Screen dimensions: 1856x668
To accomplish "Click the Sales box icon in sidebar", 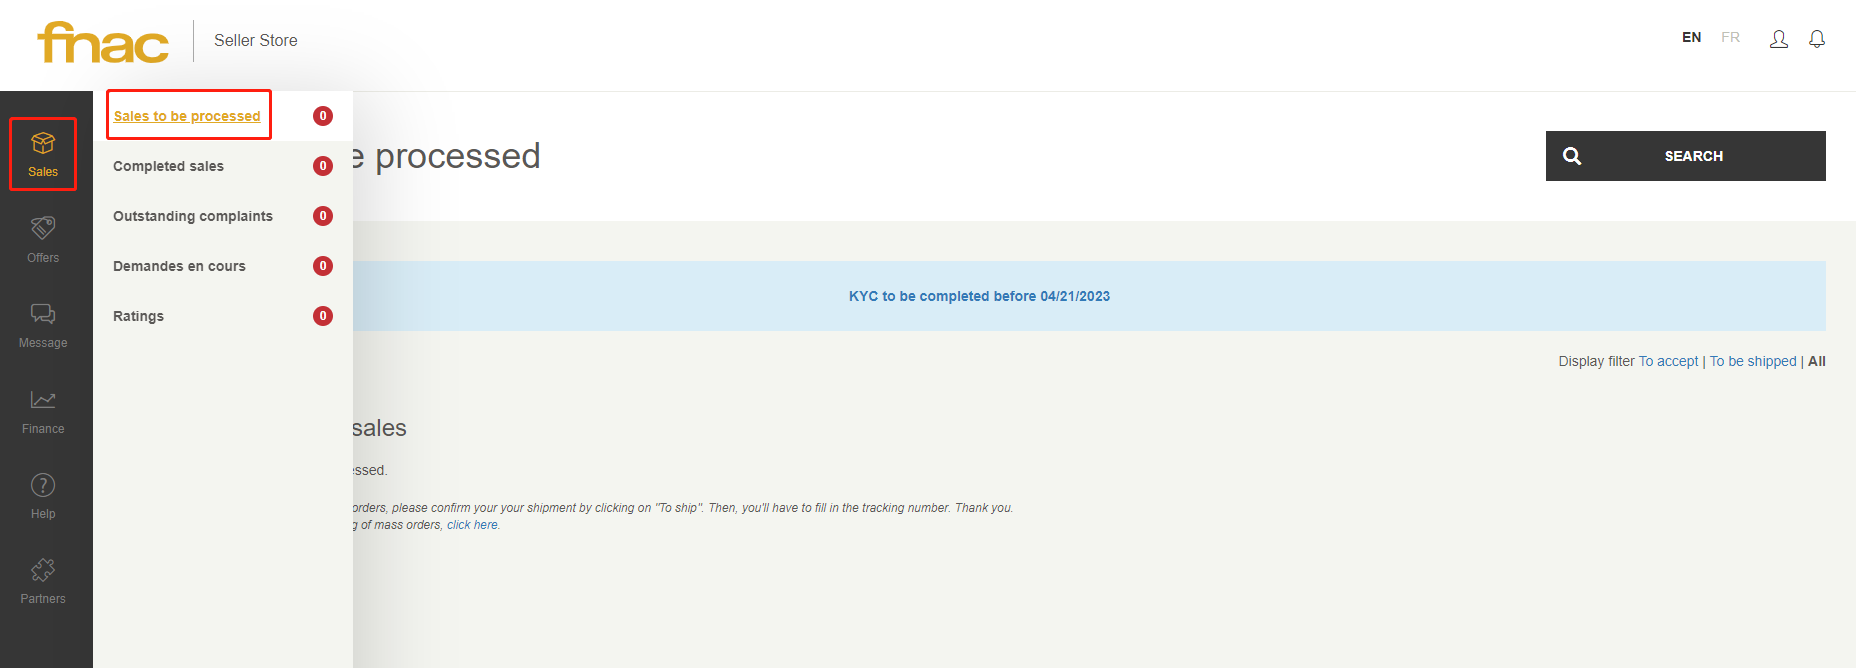I will [43, 145].
